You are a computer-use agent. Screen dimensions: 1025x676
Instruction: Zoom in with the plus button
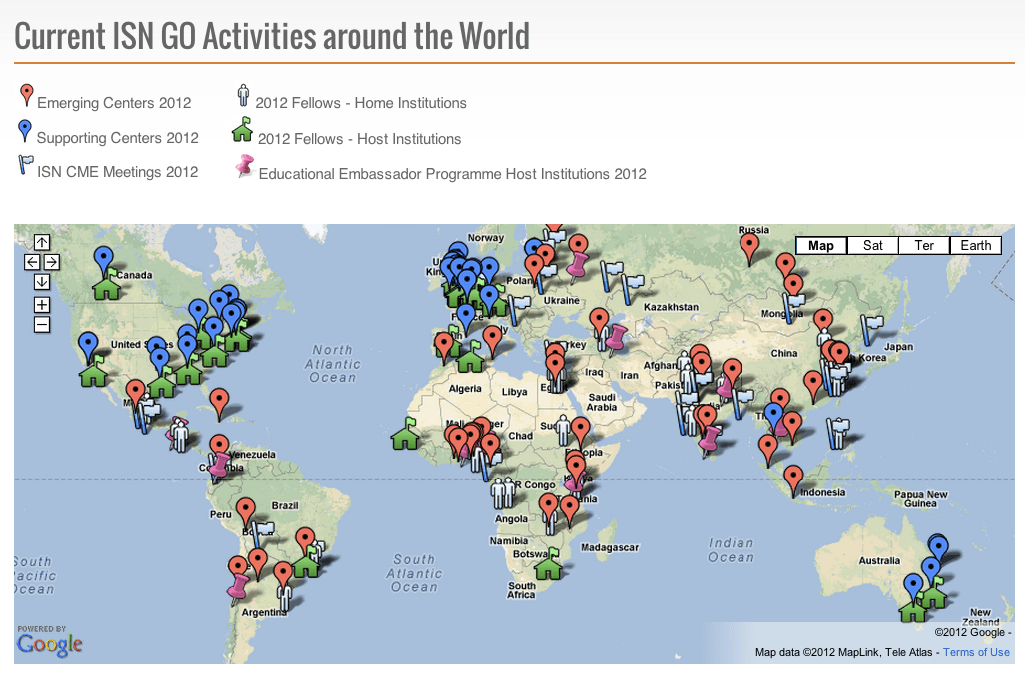[x=42, y=305]
